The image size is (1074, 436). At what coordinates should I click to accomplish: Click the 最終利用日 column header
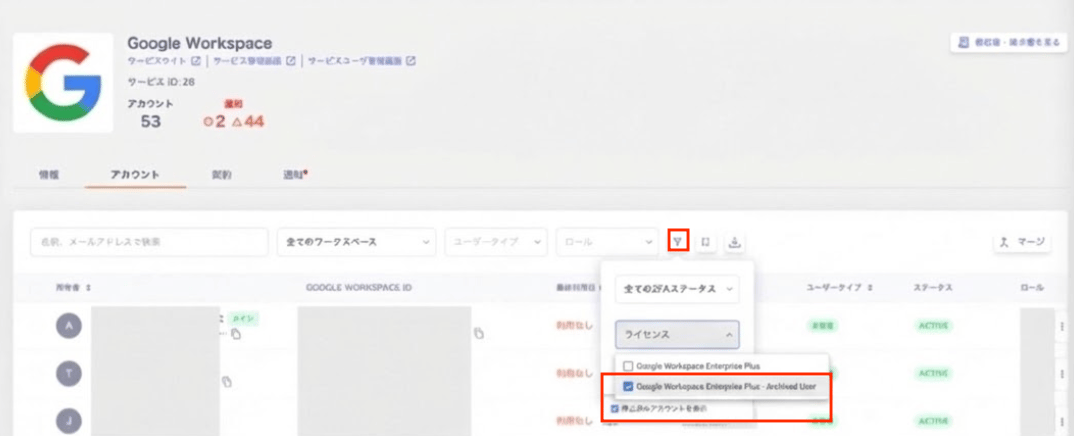point(574,288)
